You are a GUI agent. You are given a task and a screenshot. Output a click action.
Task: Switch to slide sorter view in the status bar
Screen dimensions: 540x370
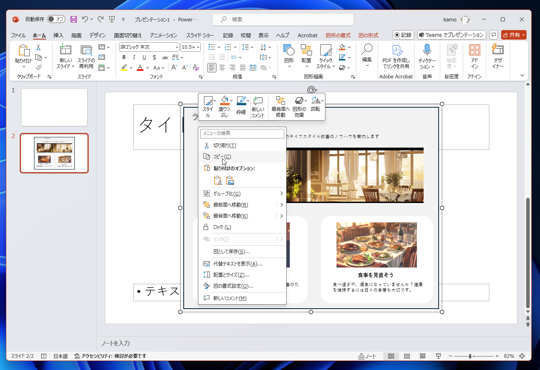coord(407,356)
